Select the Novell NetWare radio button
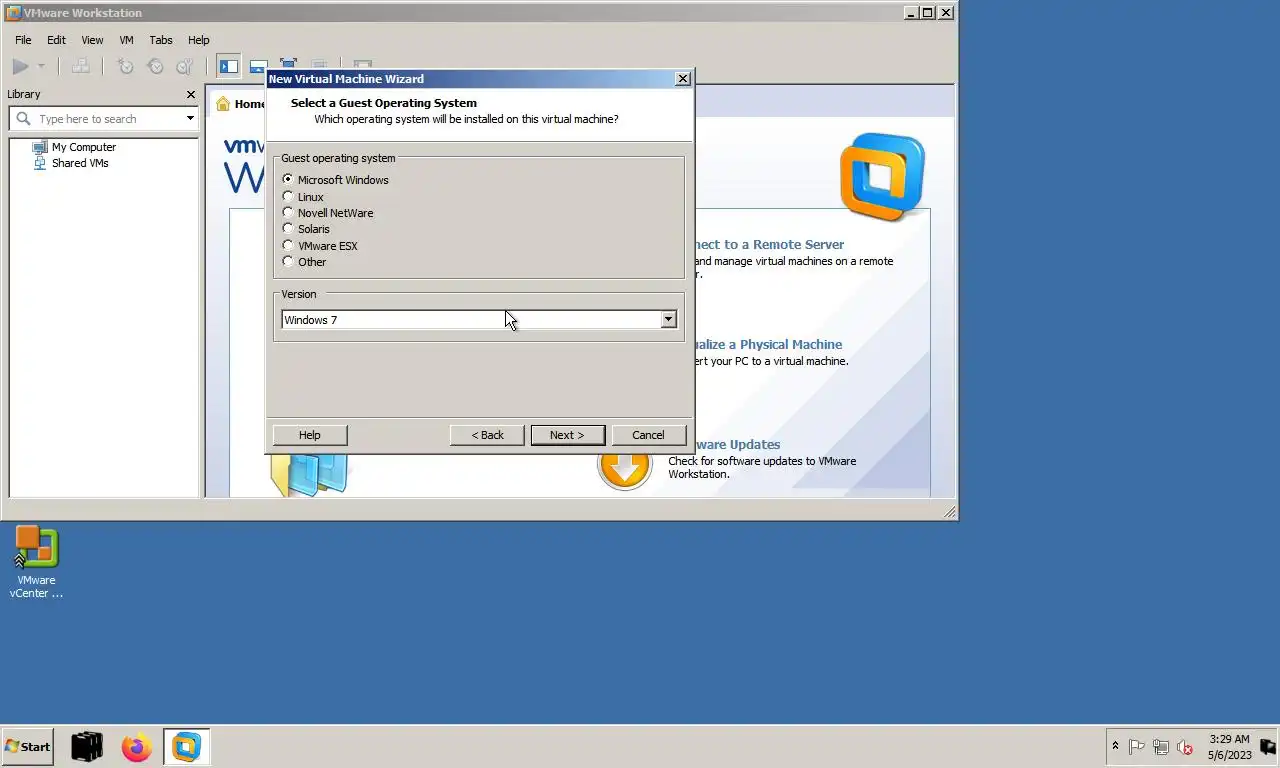1280x768 pixels. coord(288,212)
